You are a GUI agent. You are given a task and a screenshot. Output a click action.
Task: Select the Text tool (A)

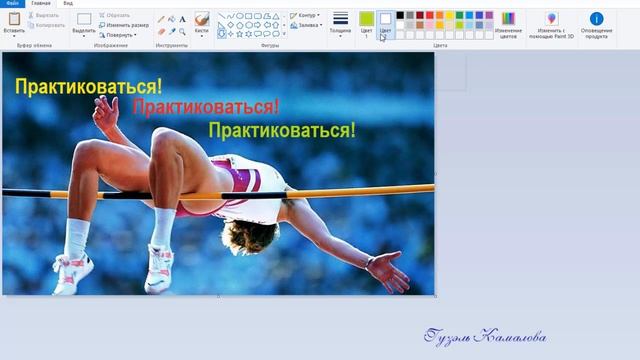point(182,19)
